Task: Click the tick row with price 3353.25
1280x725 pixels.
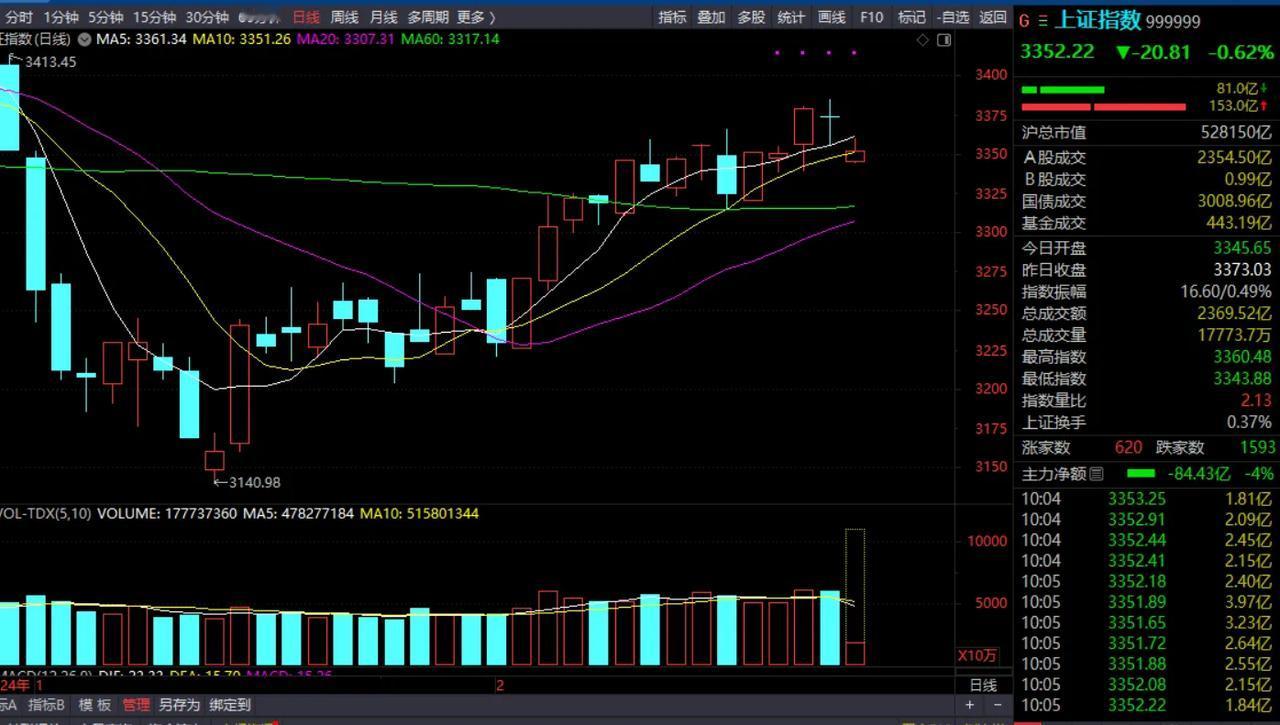Action: [x=1147, y=499]
